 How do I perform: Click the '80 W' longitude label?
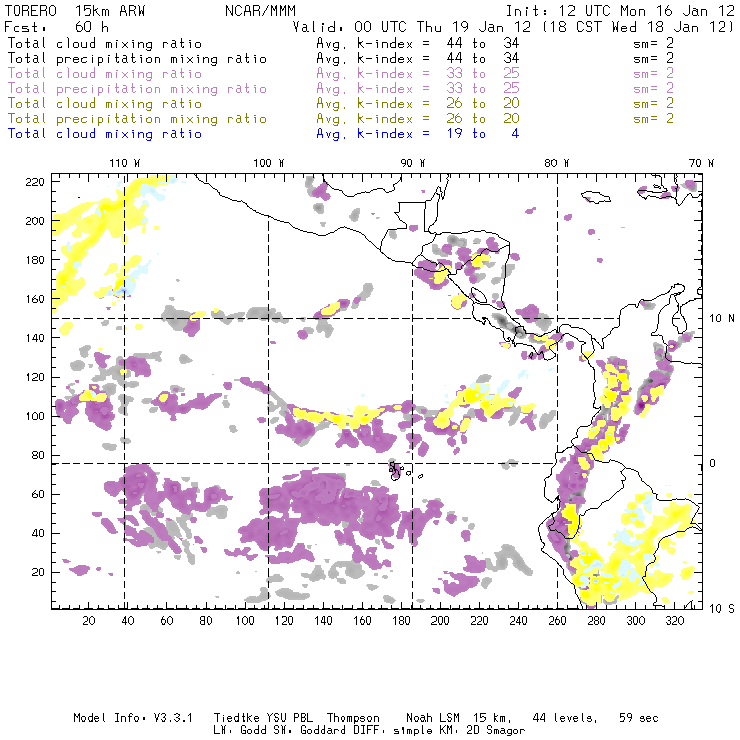point(556,163)
